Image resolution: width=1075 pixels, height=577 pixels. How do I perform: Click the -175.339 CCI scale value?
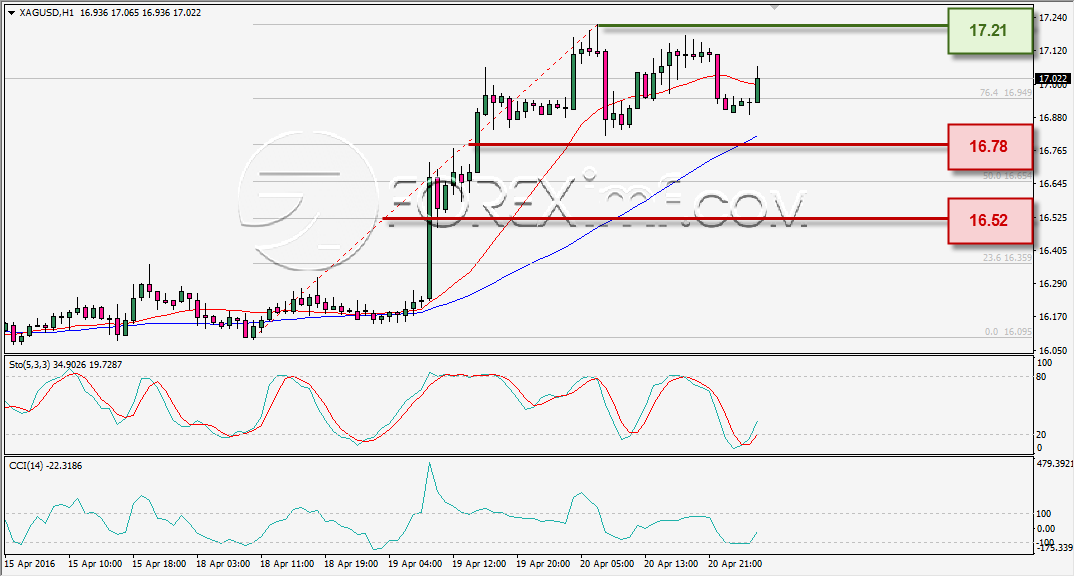1054,548
